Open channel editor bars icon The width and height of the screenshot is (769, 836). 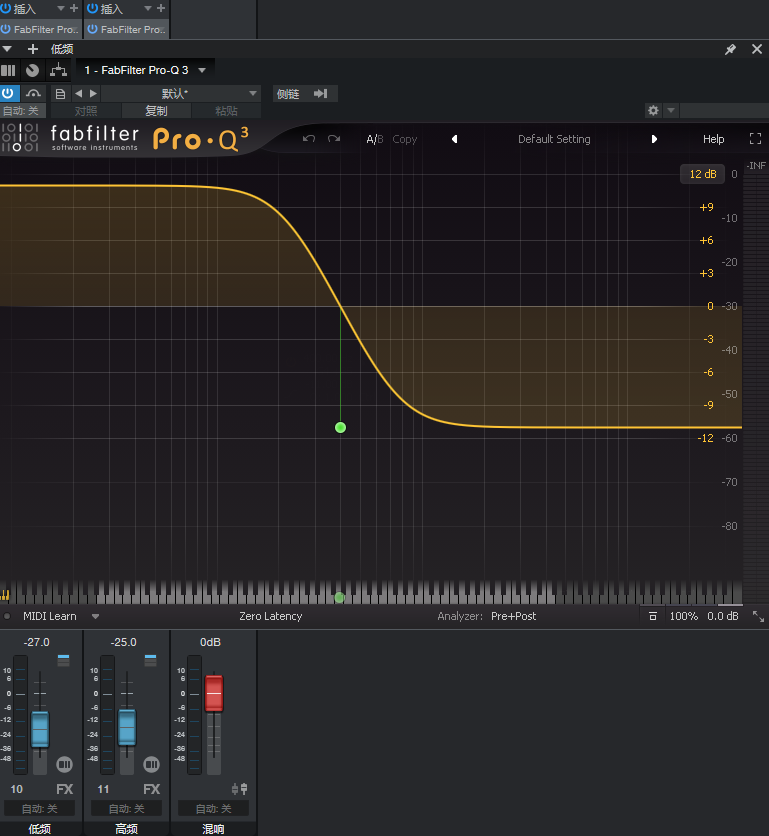tap(8, 70)
